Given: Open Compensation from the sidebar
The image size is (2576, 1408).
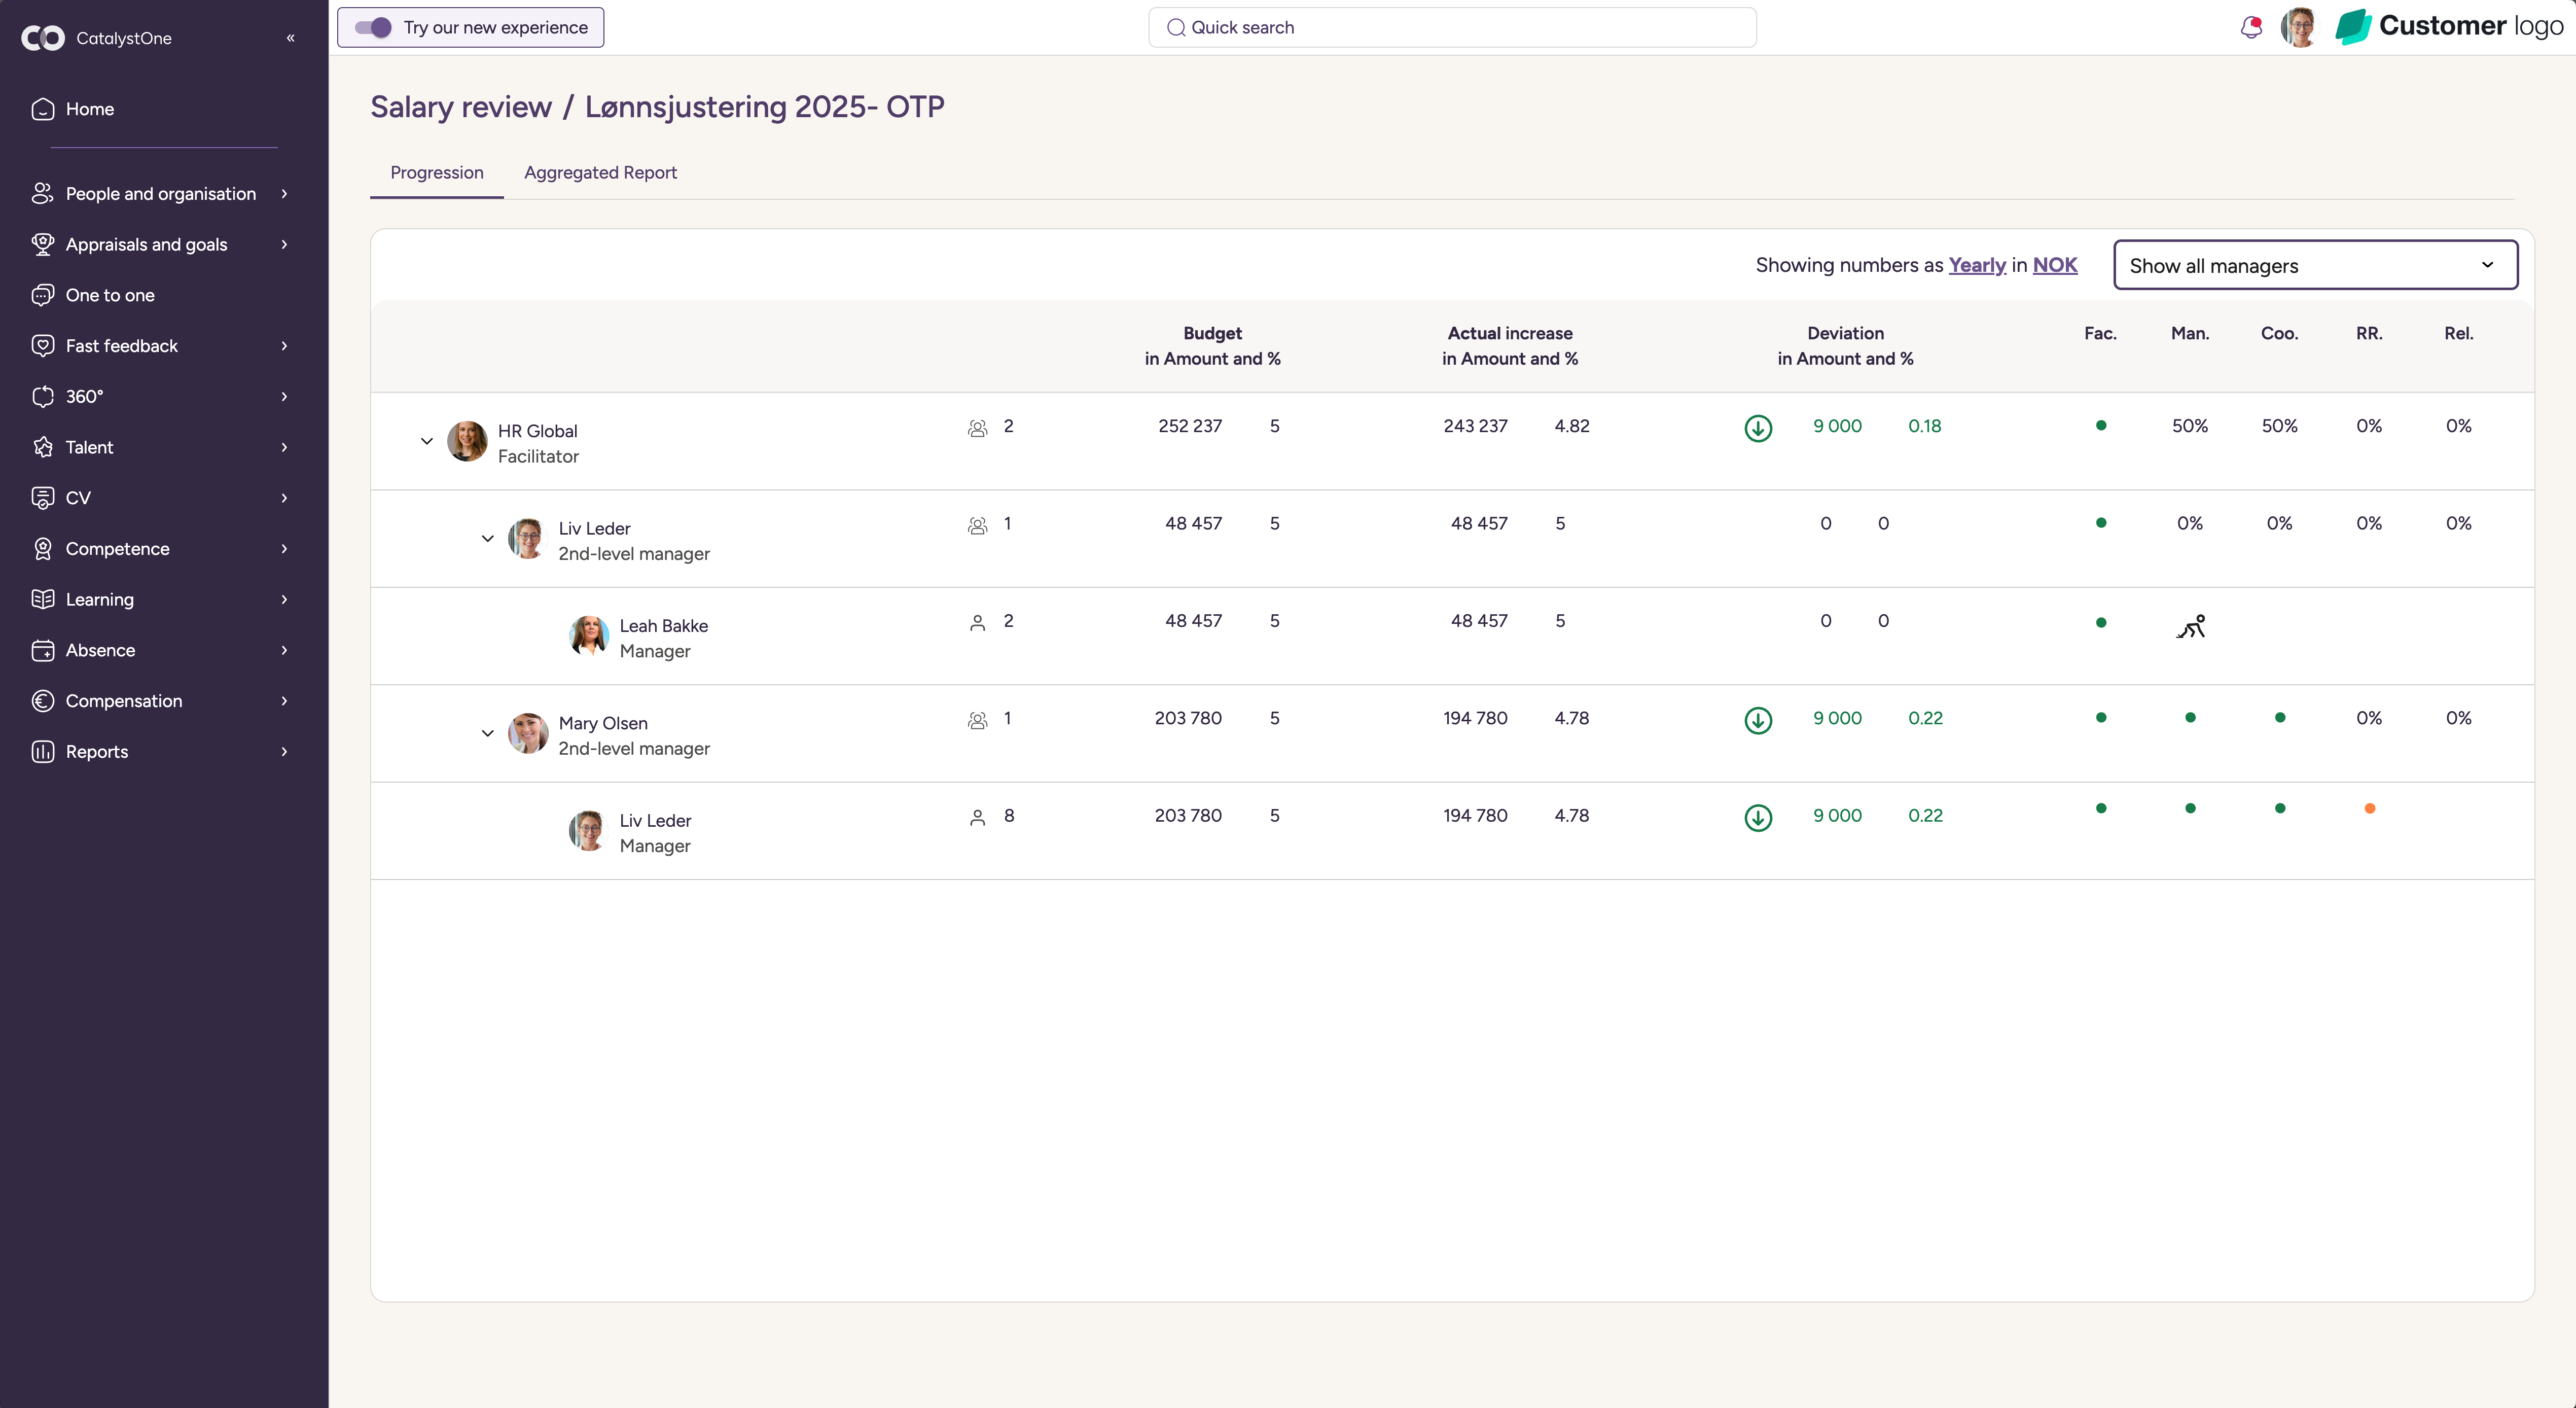Looking at the screenshot, I should click(x=124, y=700).
